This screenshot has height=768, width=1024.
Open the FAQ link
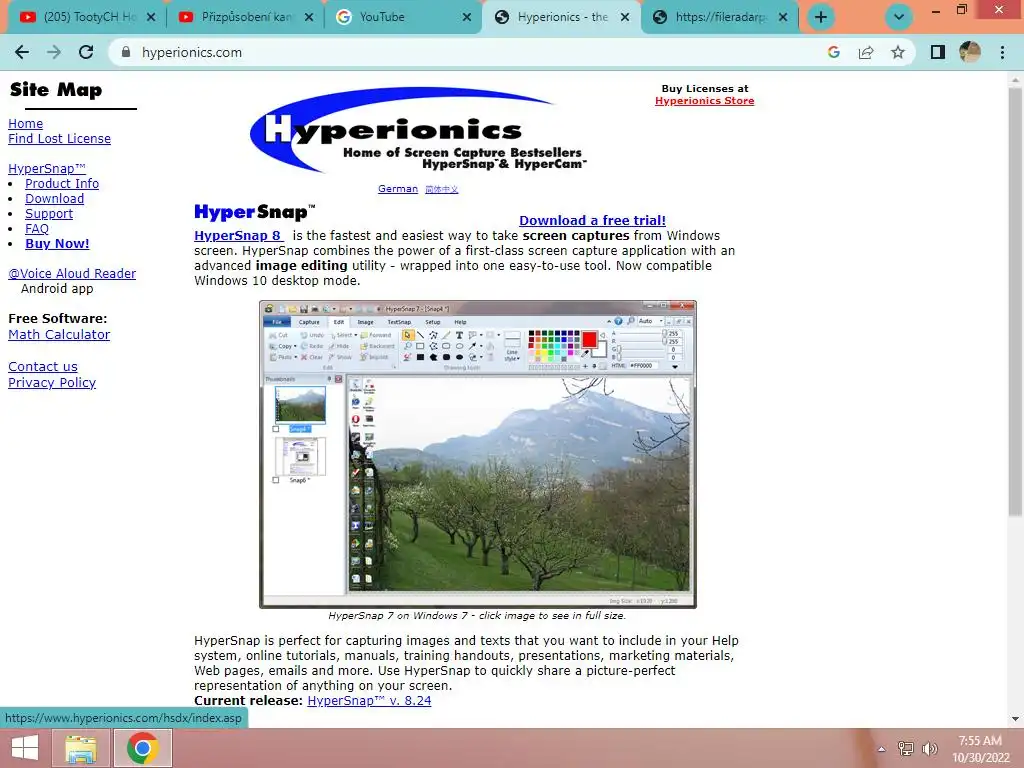pyautogui.click(x=37, y=229)
